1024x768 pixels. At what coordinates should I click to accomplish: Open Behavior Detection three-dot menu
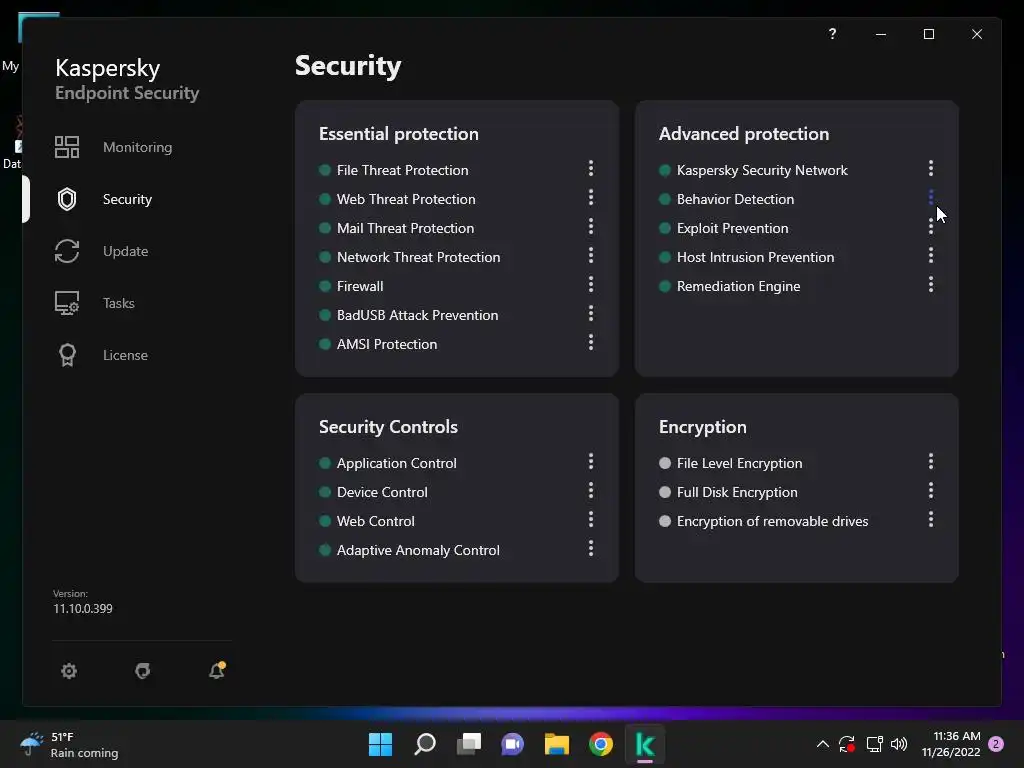coord(931,197)
